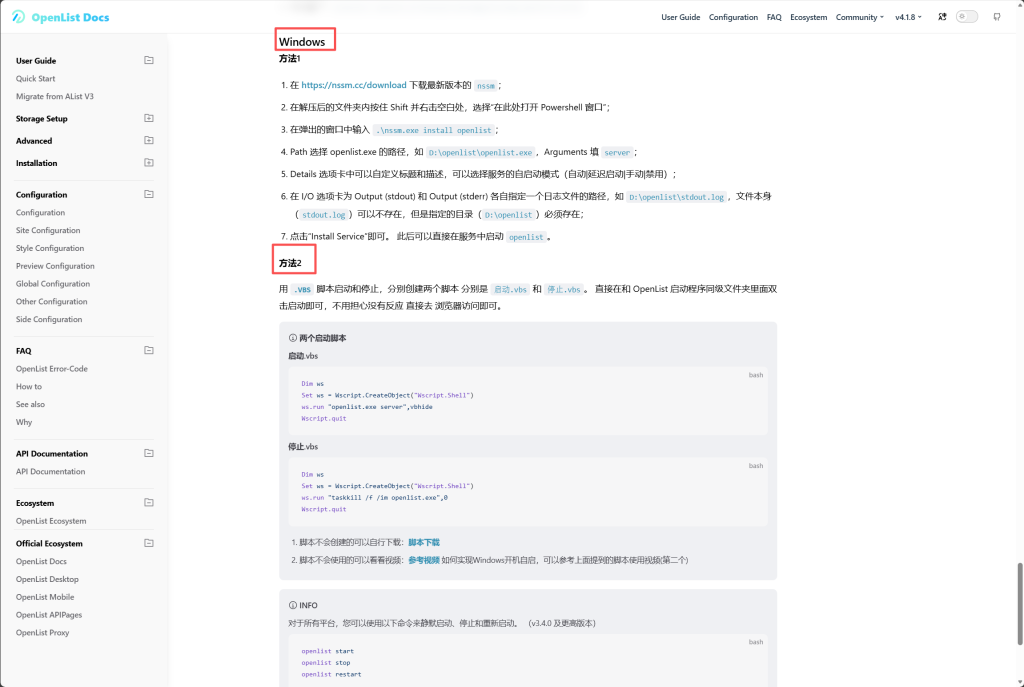Open the 参考视频 reference video link

pyautogui.click(x=423, y=560)
